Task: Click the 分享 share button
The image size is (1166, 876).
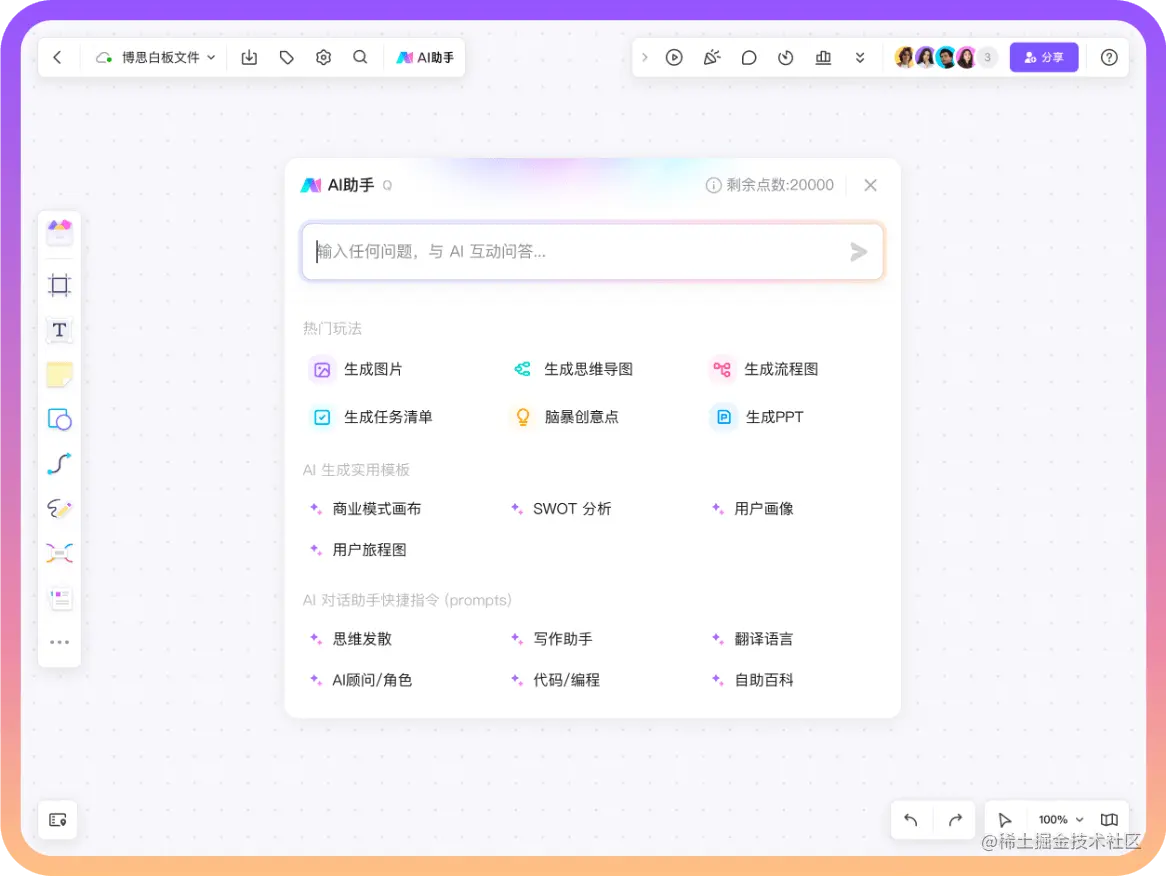Action: coord(1044,57)
